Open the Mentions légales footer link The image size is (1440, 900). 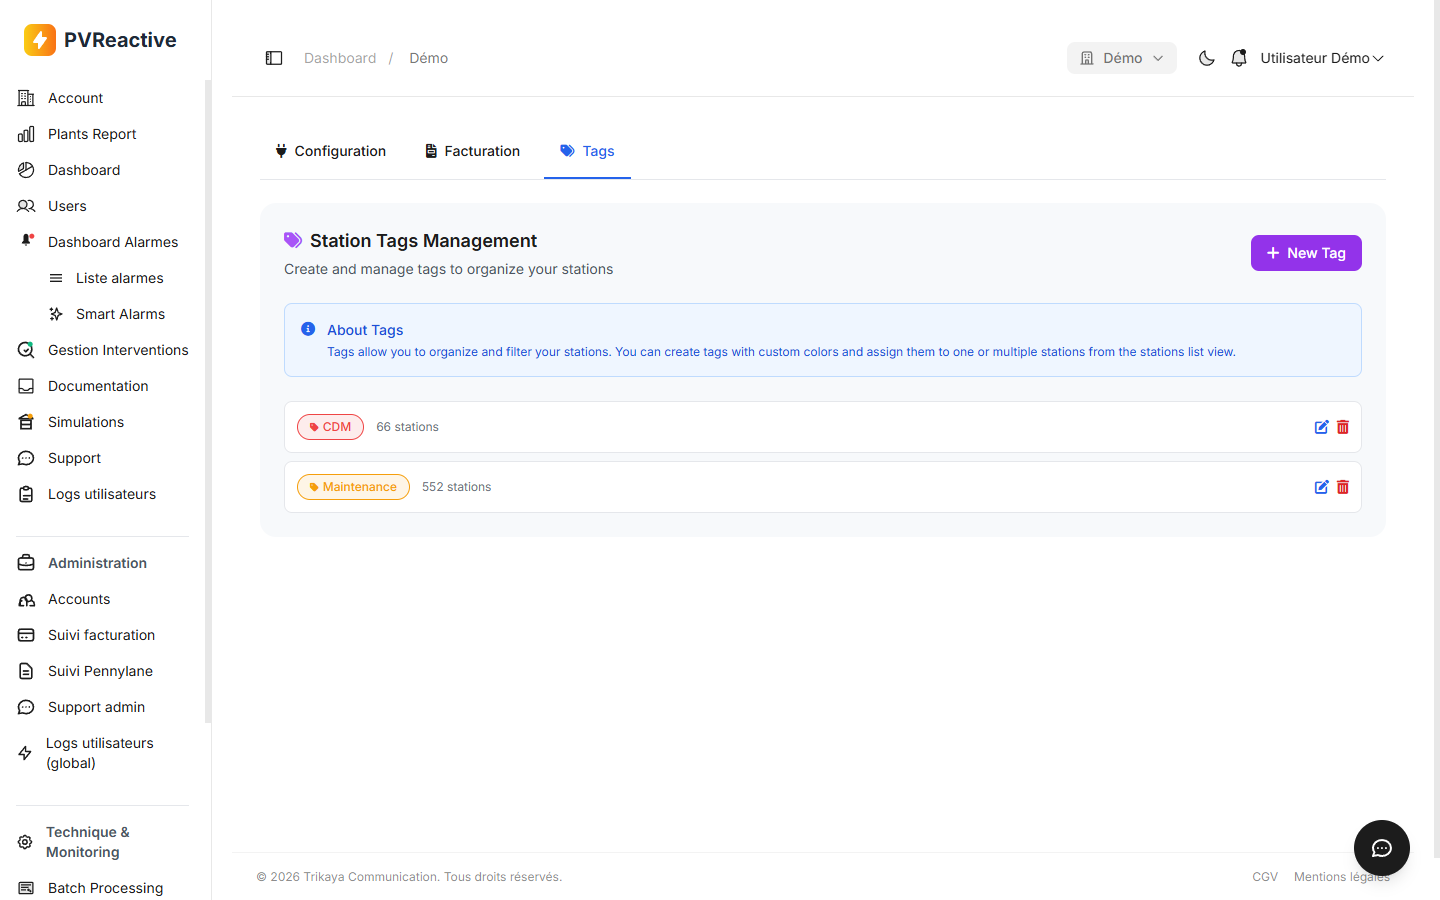[1342, 877]
